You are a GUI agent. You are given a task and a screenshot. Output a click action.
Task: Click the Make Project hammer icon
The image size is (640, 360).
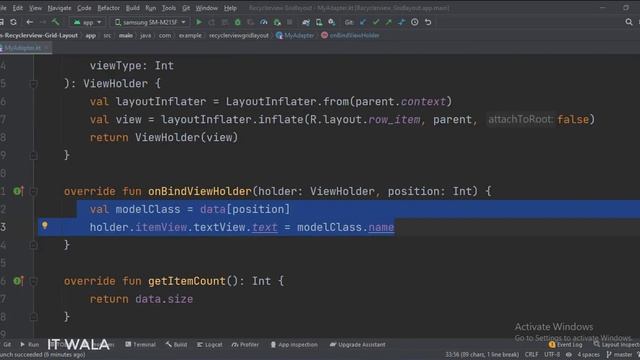click(56, 22)
